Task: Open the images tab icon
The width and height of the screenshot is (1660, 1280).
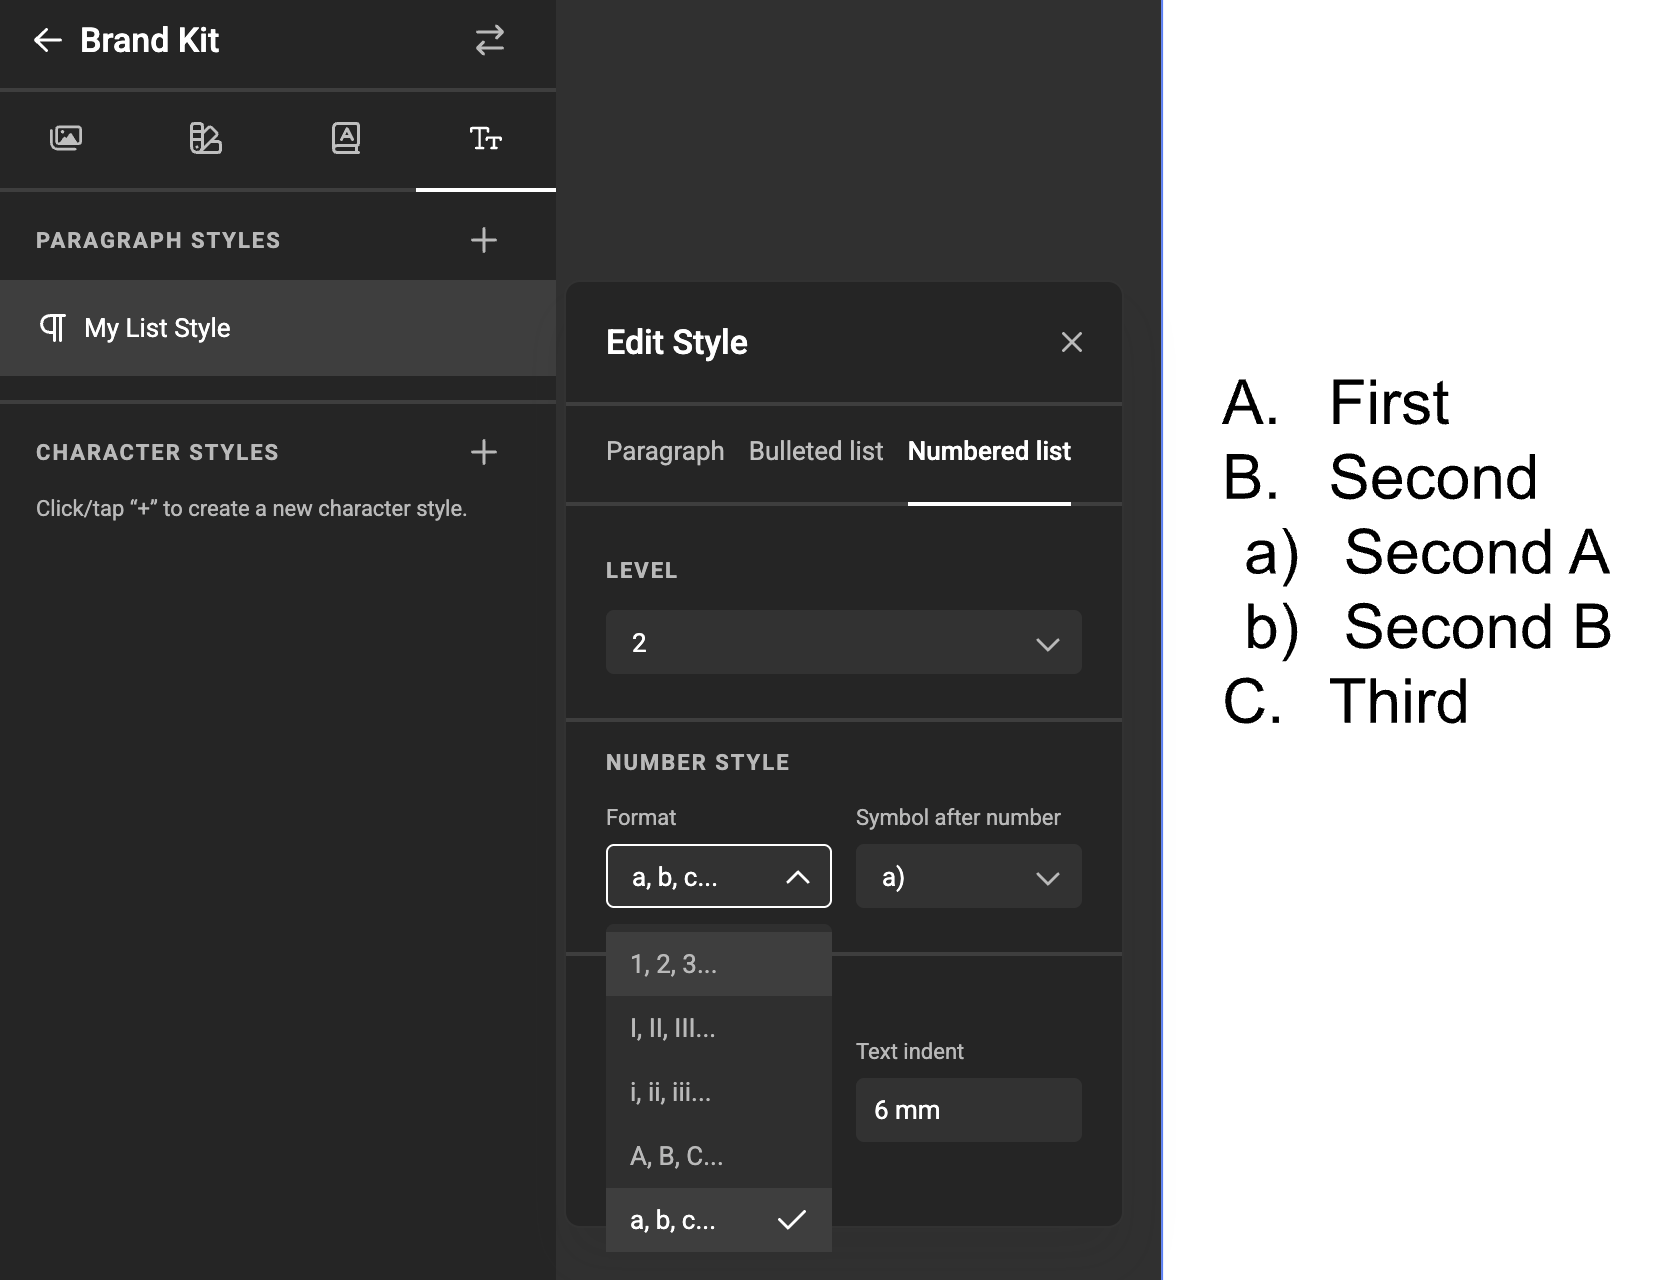Action: 66,138
